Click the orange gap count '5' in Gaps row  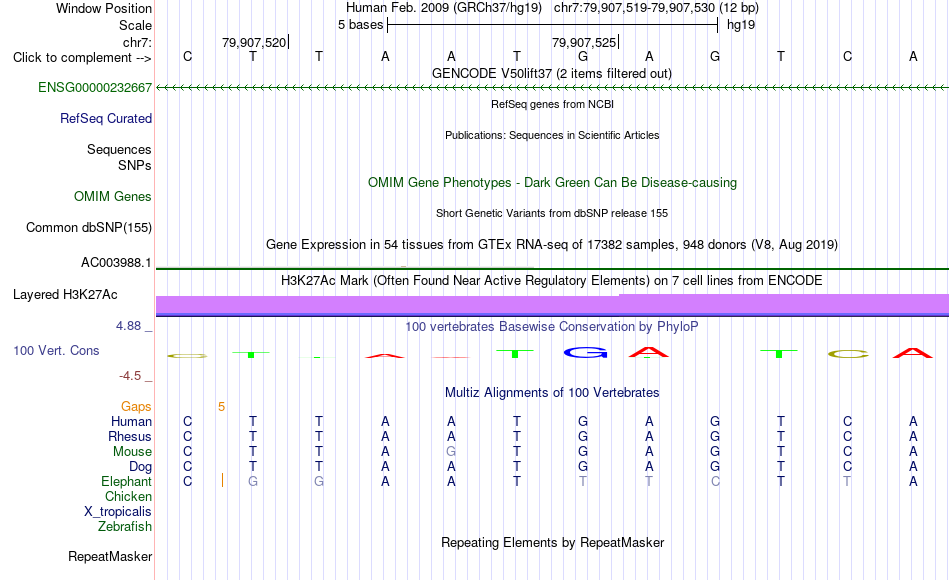tap(222, 407)
